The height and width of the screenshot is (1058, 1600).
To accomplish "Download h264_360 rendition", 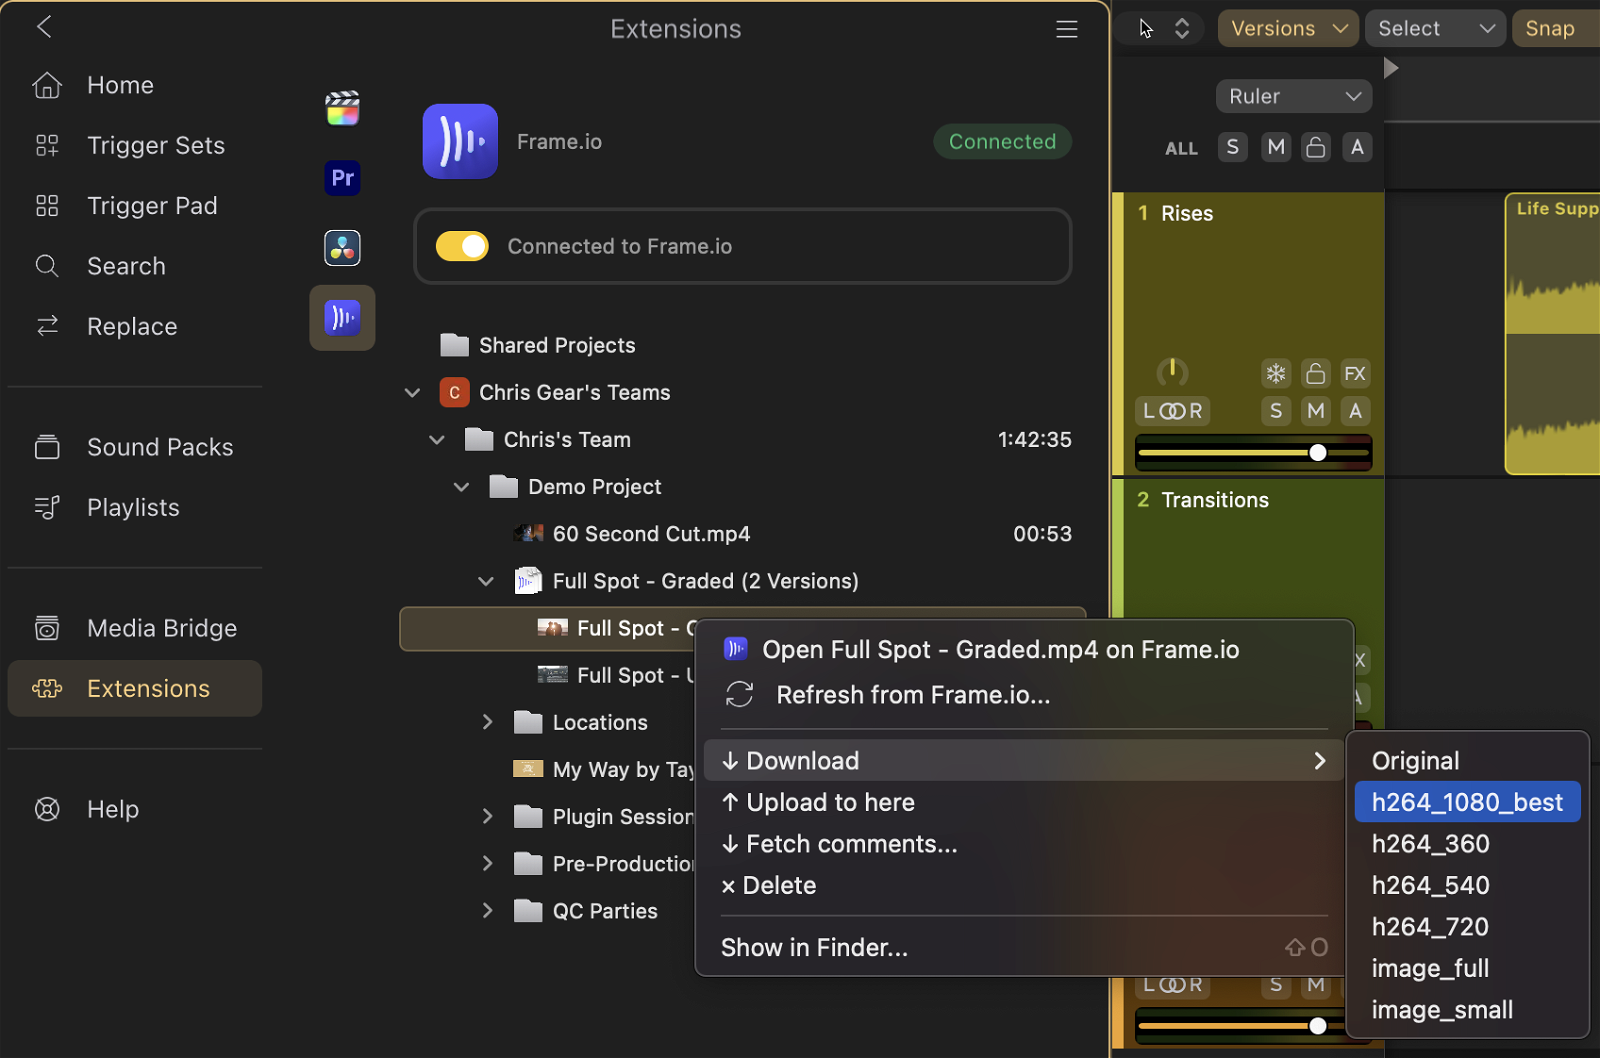I will (x=1467, y=844).
